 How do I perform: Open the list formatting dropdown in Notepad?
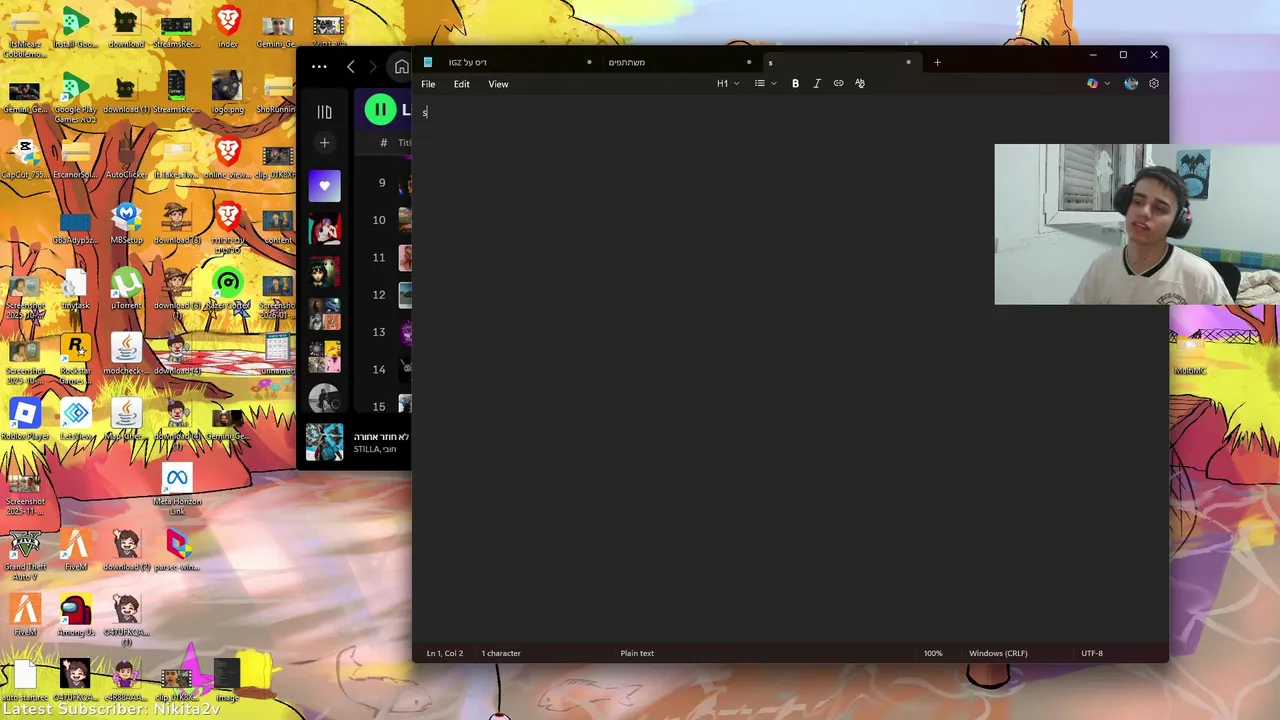tap(765, 84)
